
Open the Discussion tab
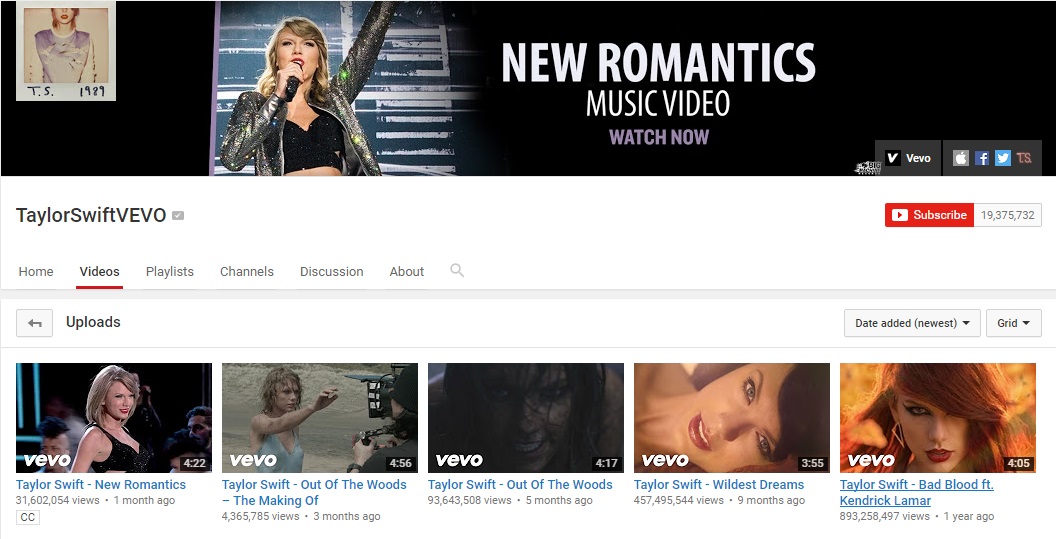point(331,272)
